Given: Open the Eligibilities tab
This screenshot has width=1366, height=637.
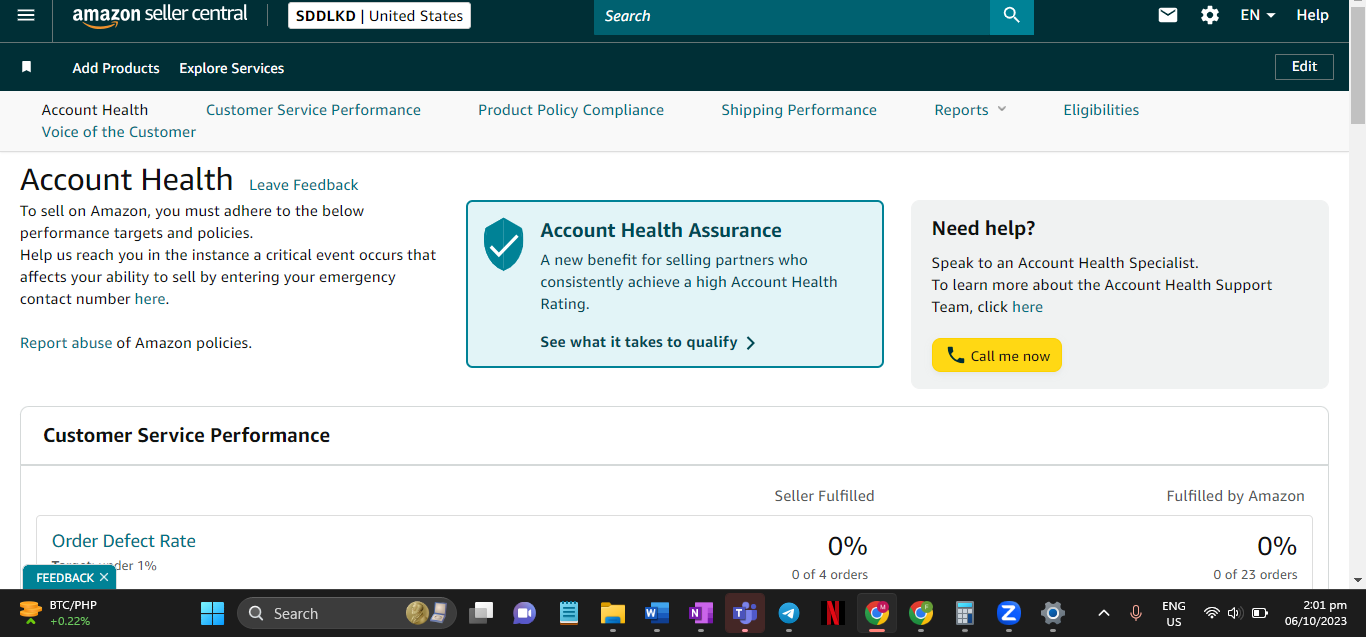Looking at the screenshot, I should [1101, 110].
